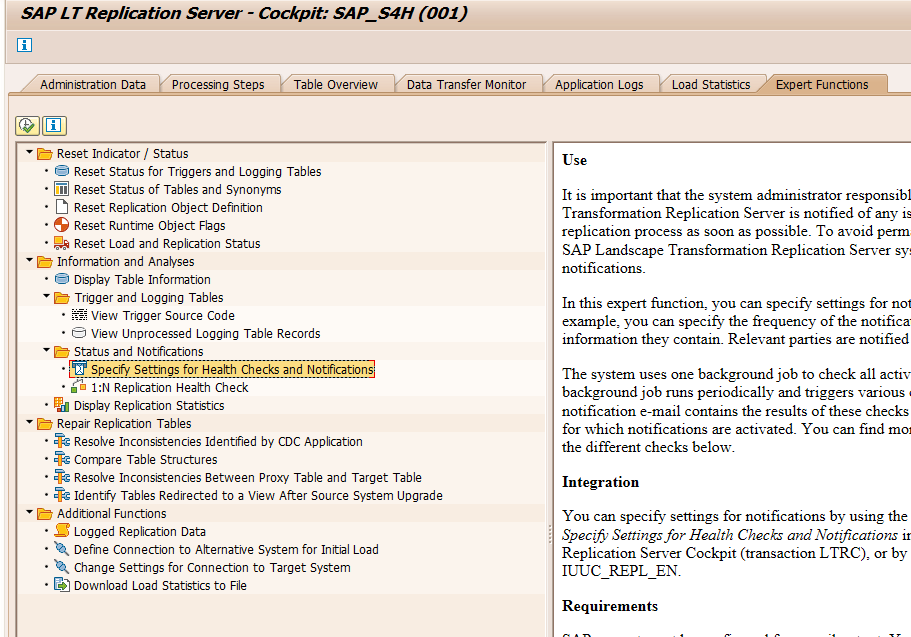Click the Repair Replication Tables folder icon
The image size is (911, 637).
(45, 424)
